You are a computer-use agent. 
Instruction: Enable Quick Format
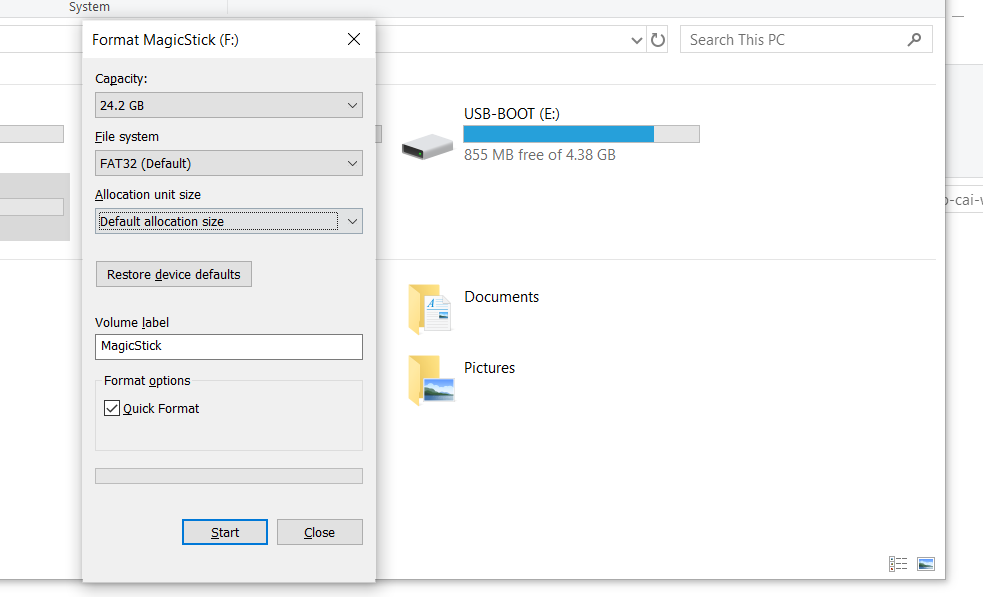point(112,407)
